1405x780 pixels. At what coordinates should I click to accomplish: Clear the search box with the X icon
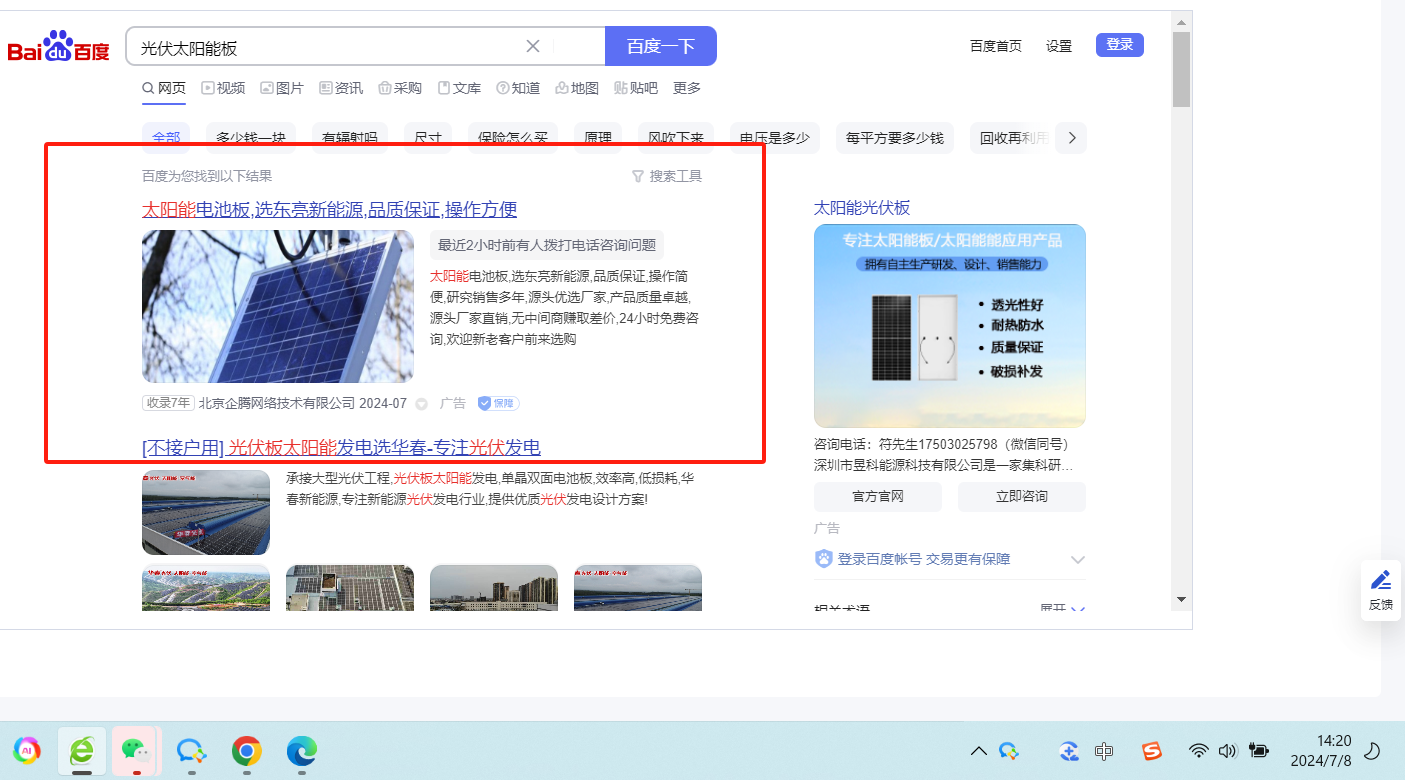tap(533, 46)
